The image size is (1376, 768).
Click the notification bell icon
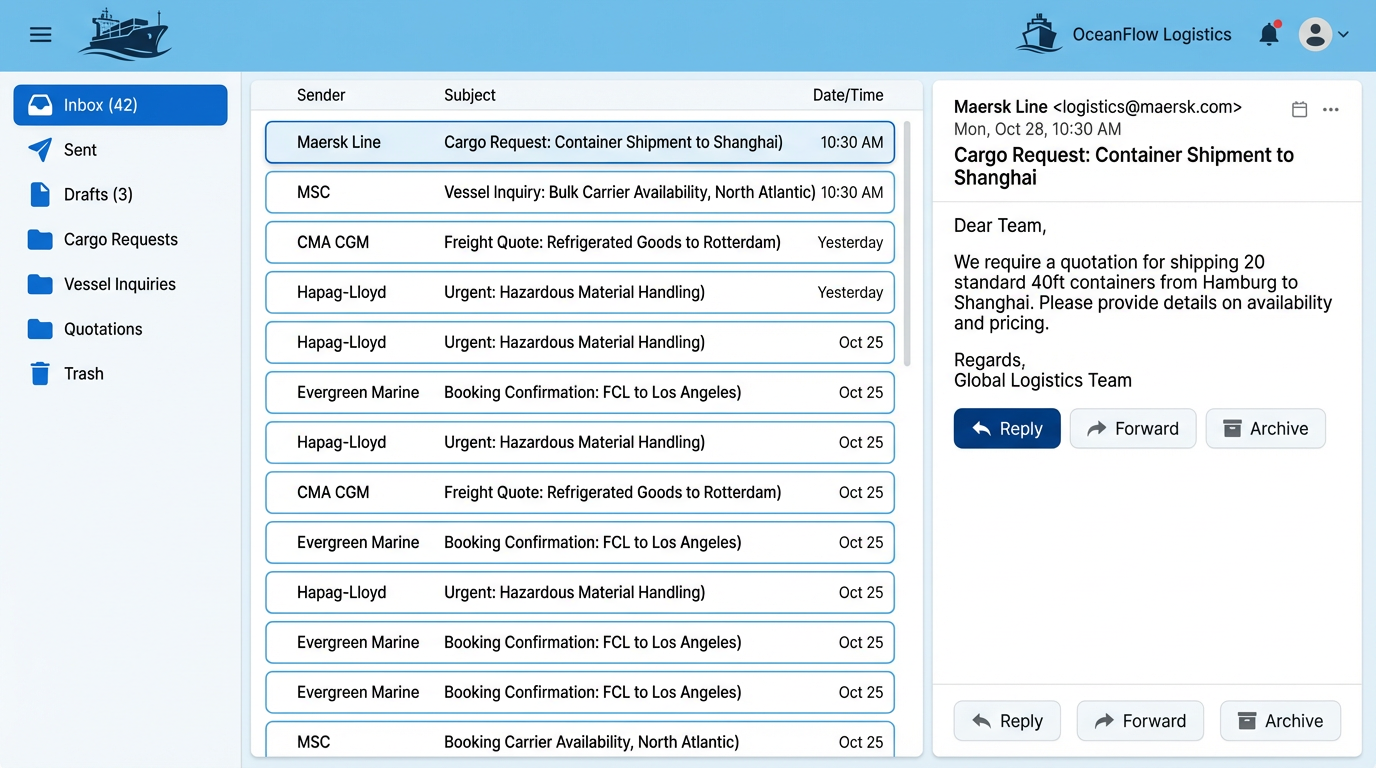pyautogui.click(x=1269, y=35)
